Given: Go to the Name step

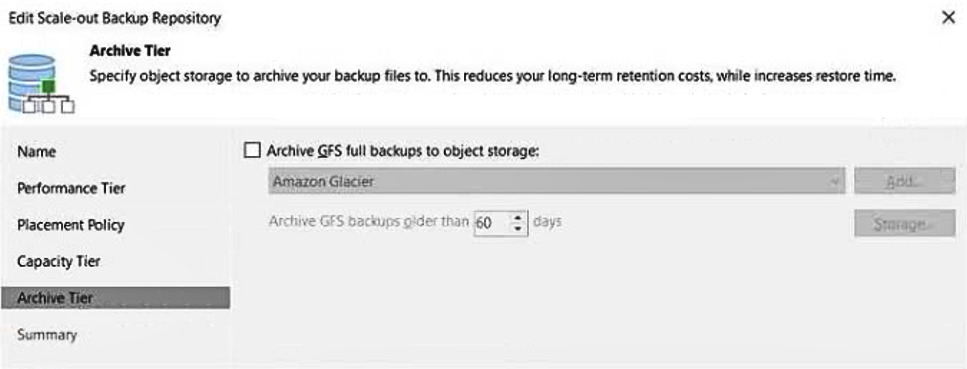Looking at the screenshot, I should [36, 152].
